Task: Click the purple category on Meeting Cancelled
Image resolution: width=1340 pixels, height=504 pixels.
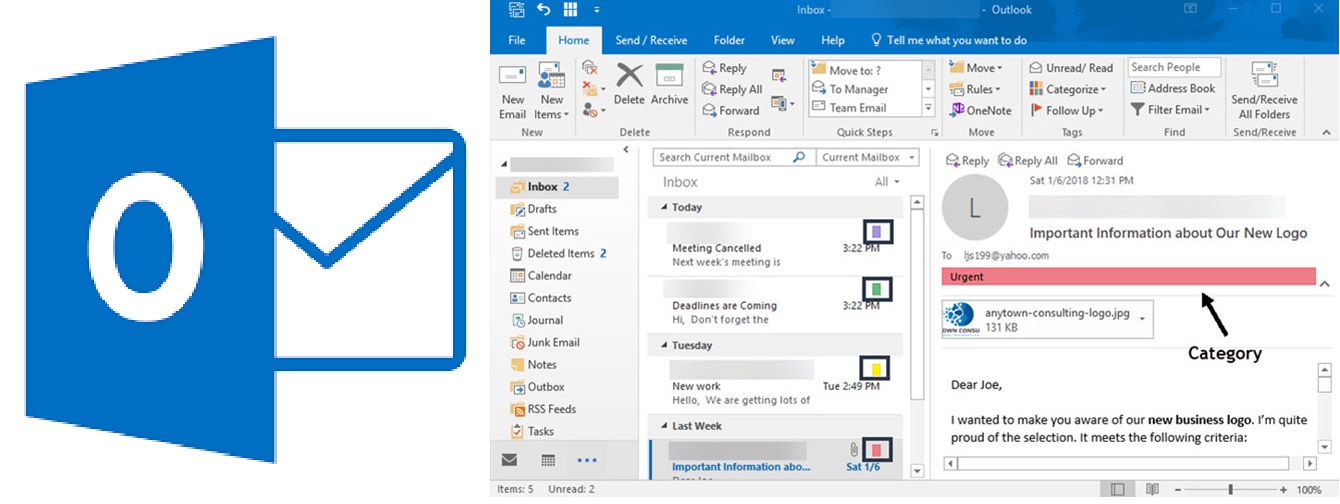Action: coord(877,231)
